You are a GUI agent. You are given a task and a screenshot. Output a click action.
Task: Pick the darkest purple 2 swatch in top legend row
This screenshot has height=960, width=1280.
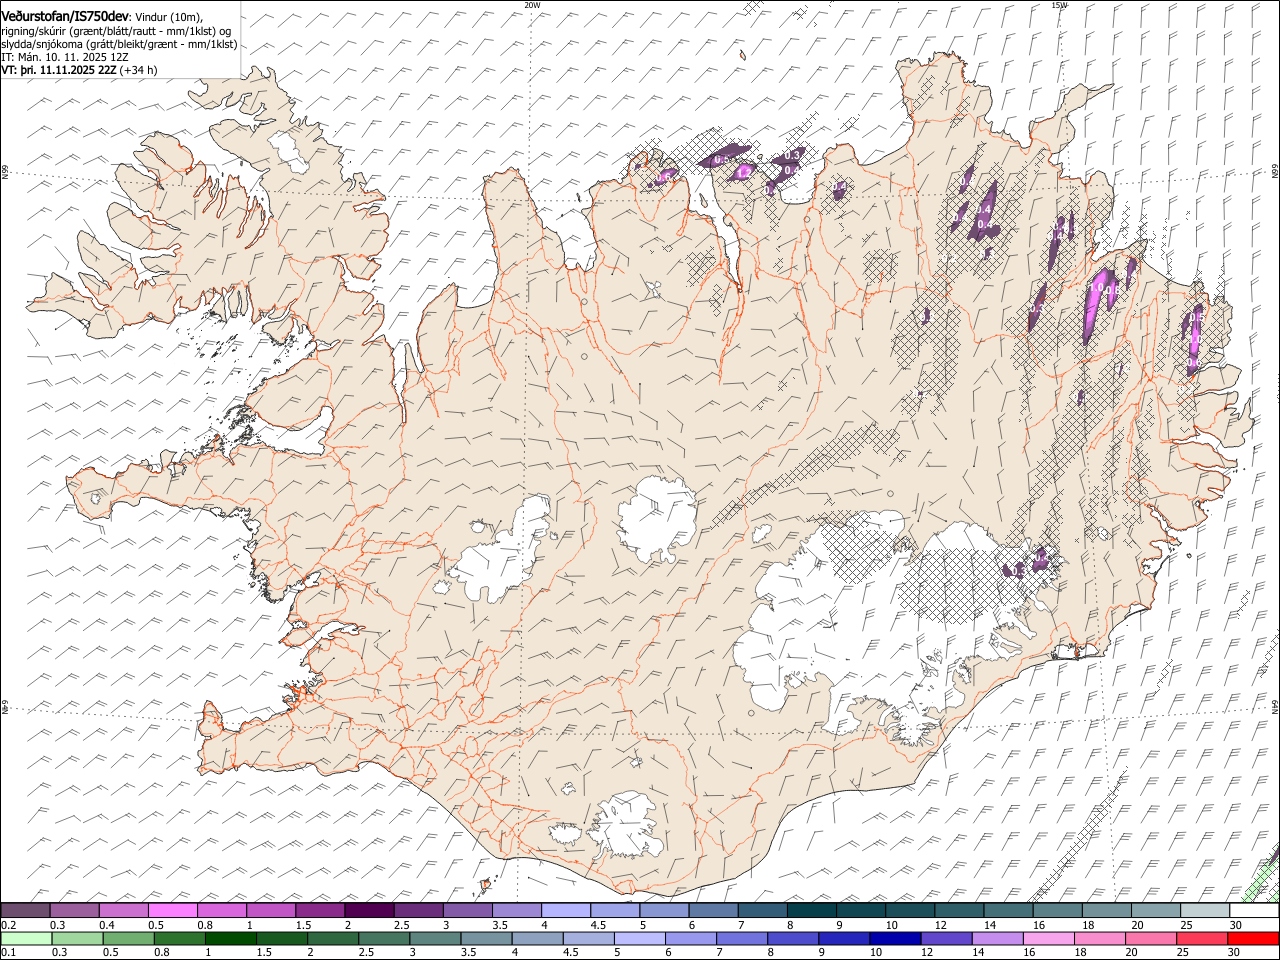pyautogui.click(x=369, y=911)
